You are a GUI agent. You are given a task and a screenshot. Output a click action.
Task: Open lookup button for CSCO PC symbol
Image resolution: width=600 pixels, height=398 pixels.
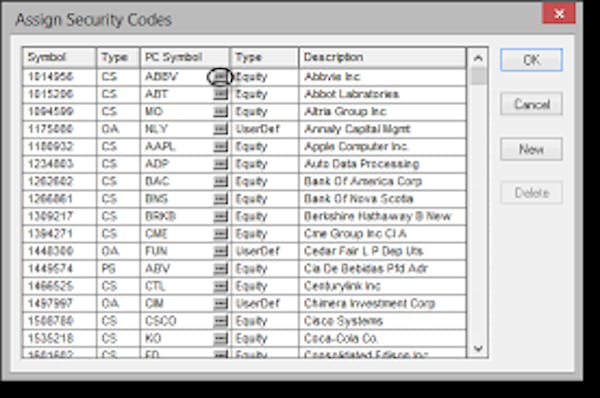pos(220,321)
